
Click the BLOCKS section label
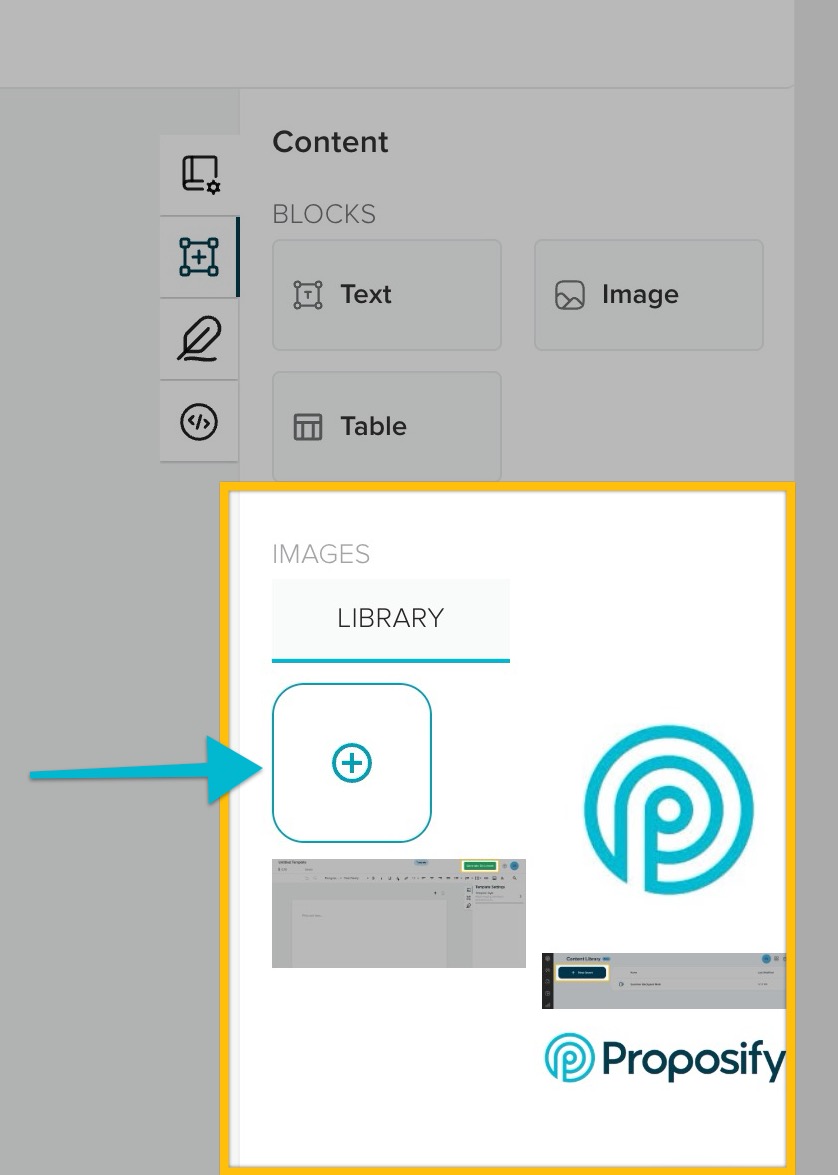[324, 214]
